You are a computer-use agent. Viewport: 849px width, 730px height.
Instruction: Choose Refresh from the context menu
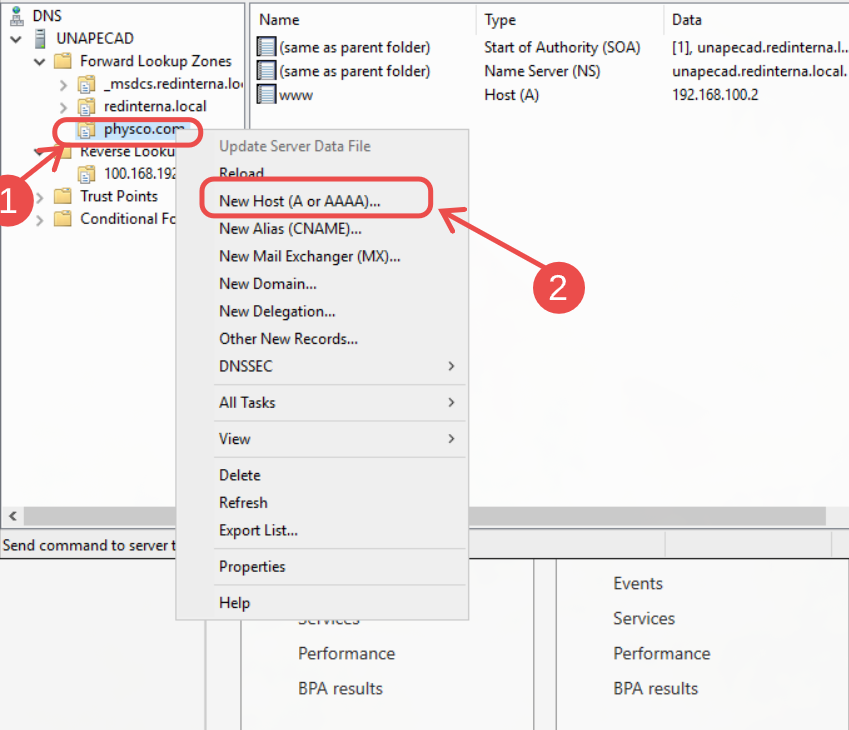click(x=322, y=503)
